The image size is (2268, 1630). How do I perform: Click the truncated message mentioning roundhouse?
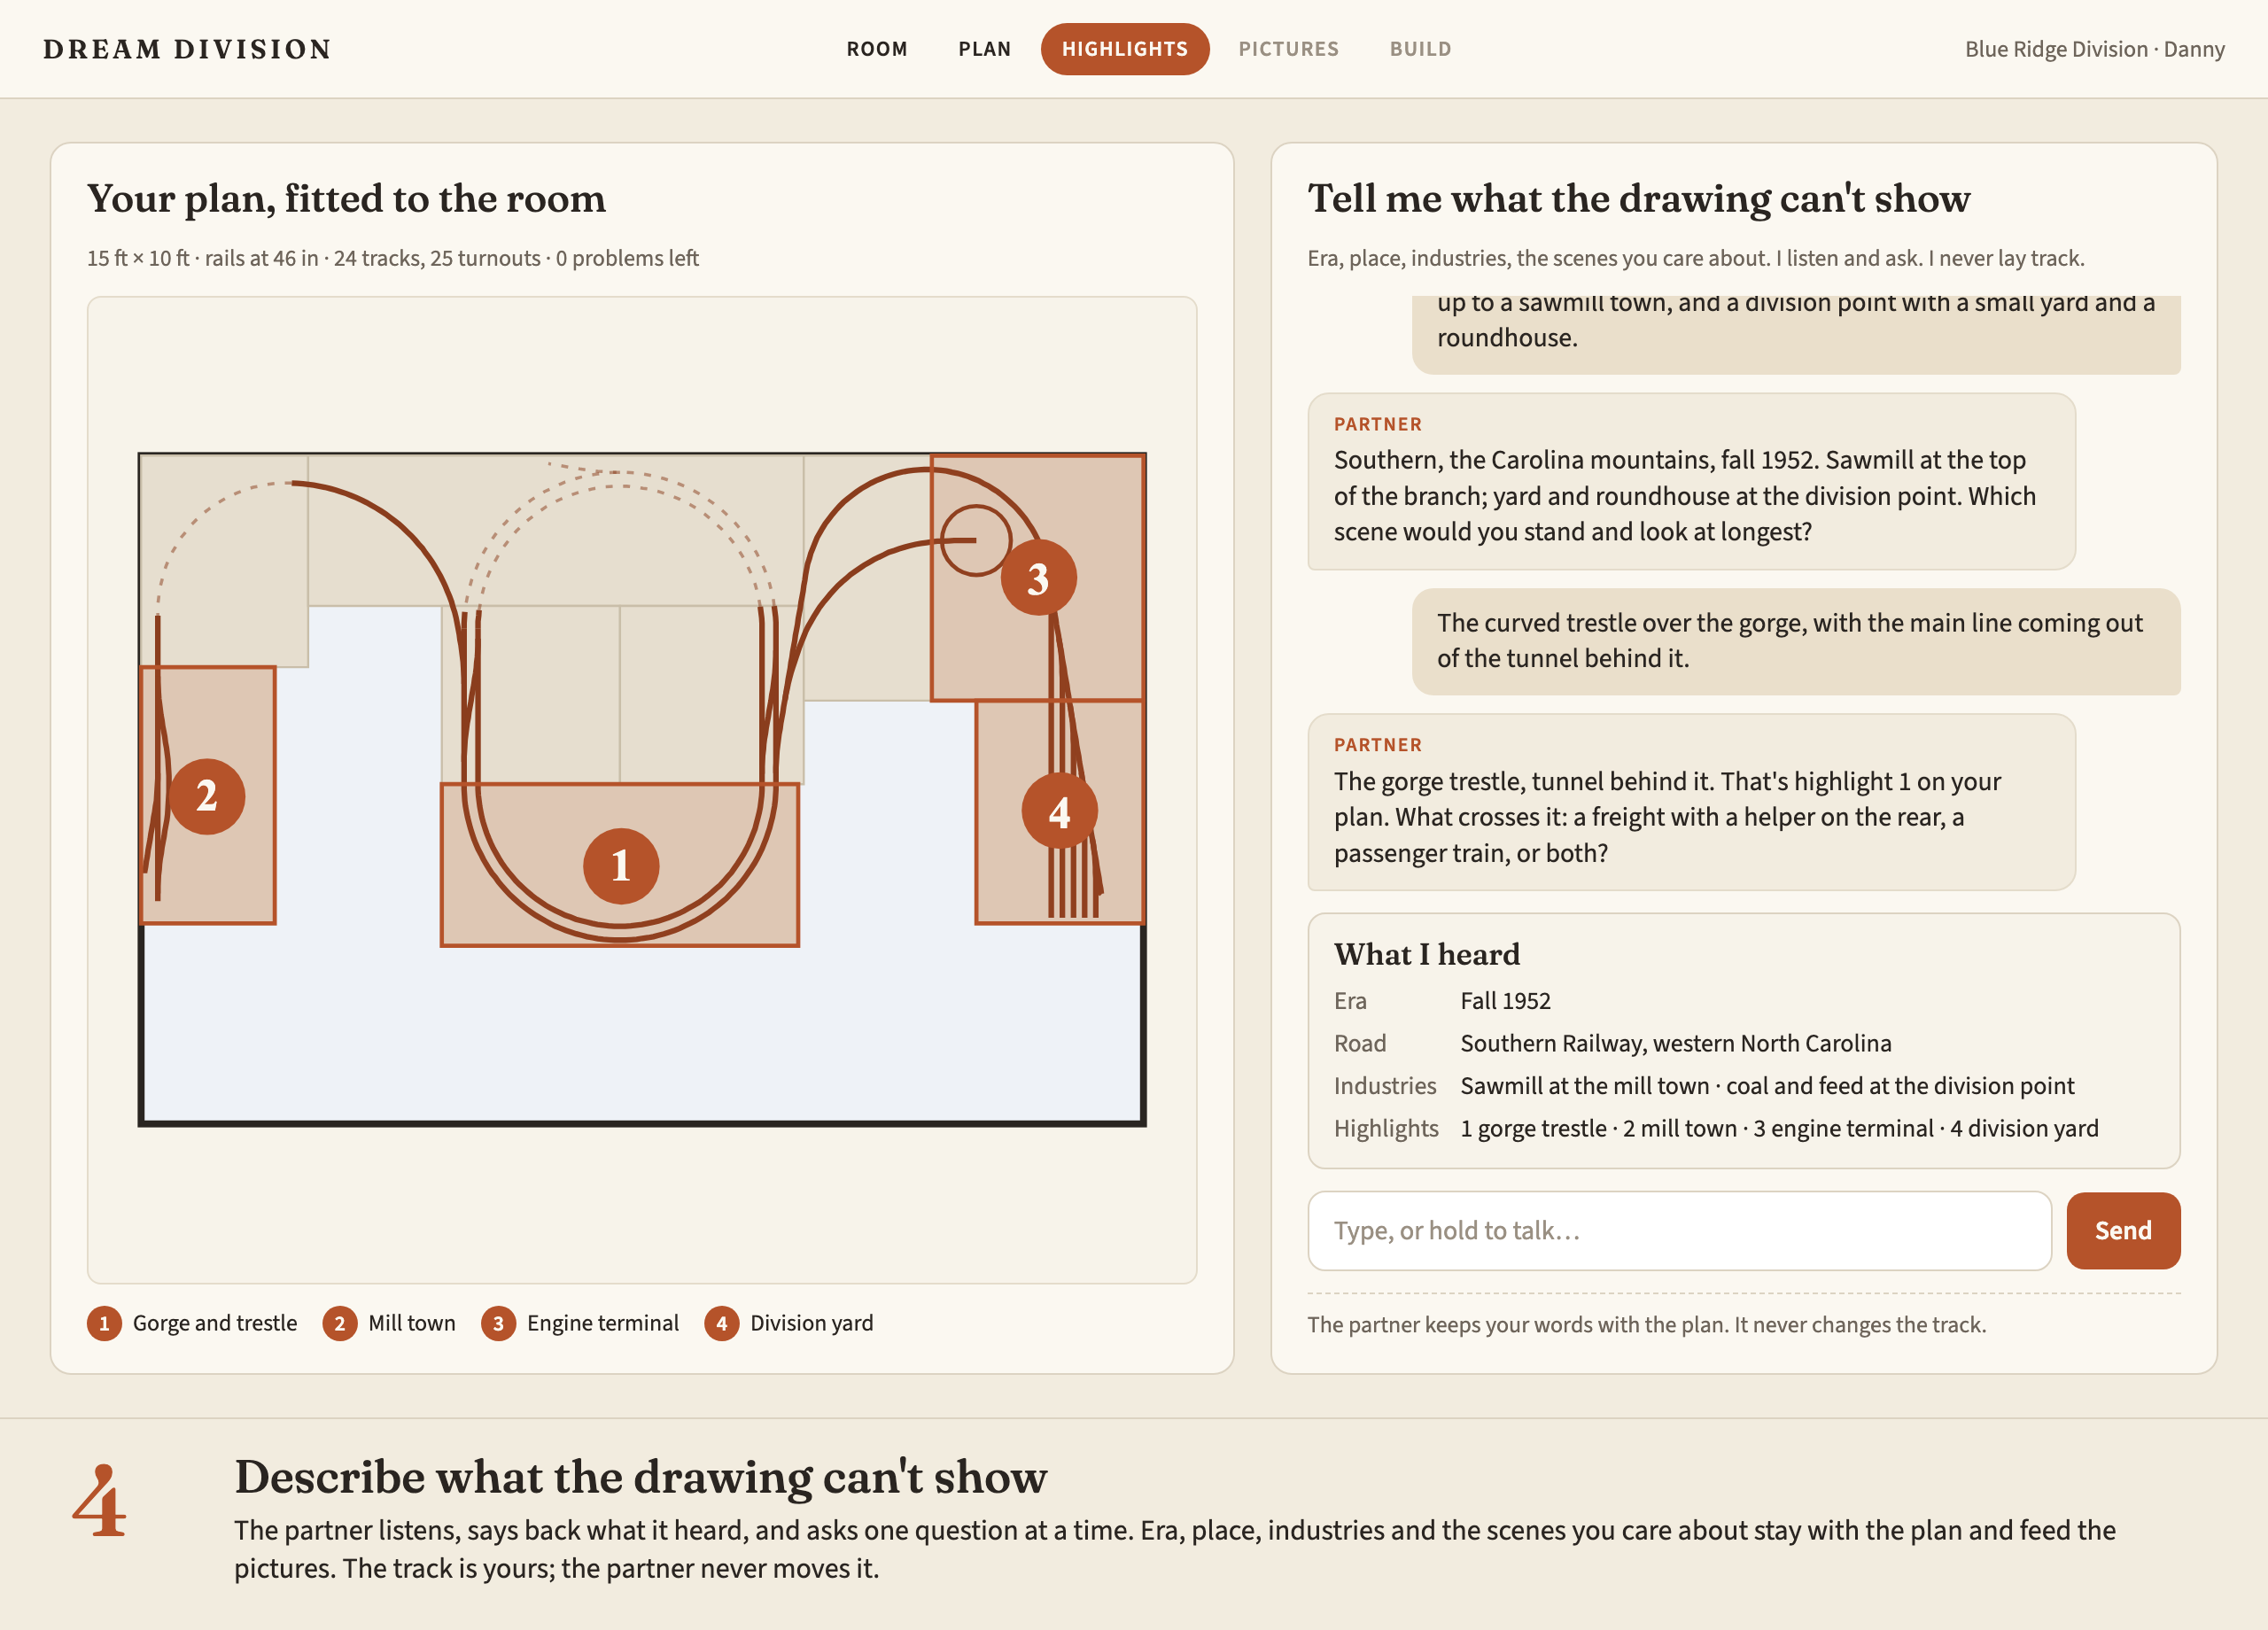point(1796,334)
